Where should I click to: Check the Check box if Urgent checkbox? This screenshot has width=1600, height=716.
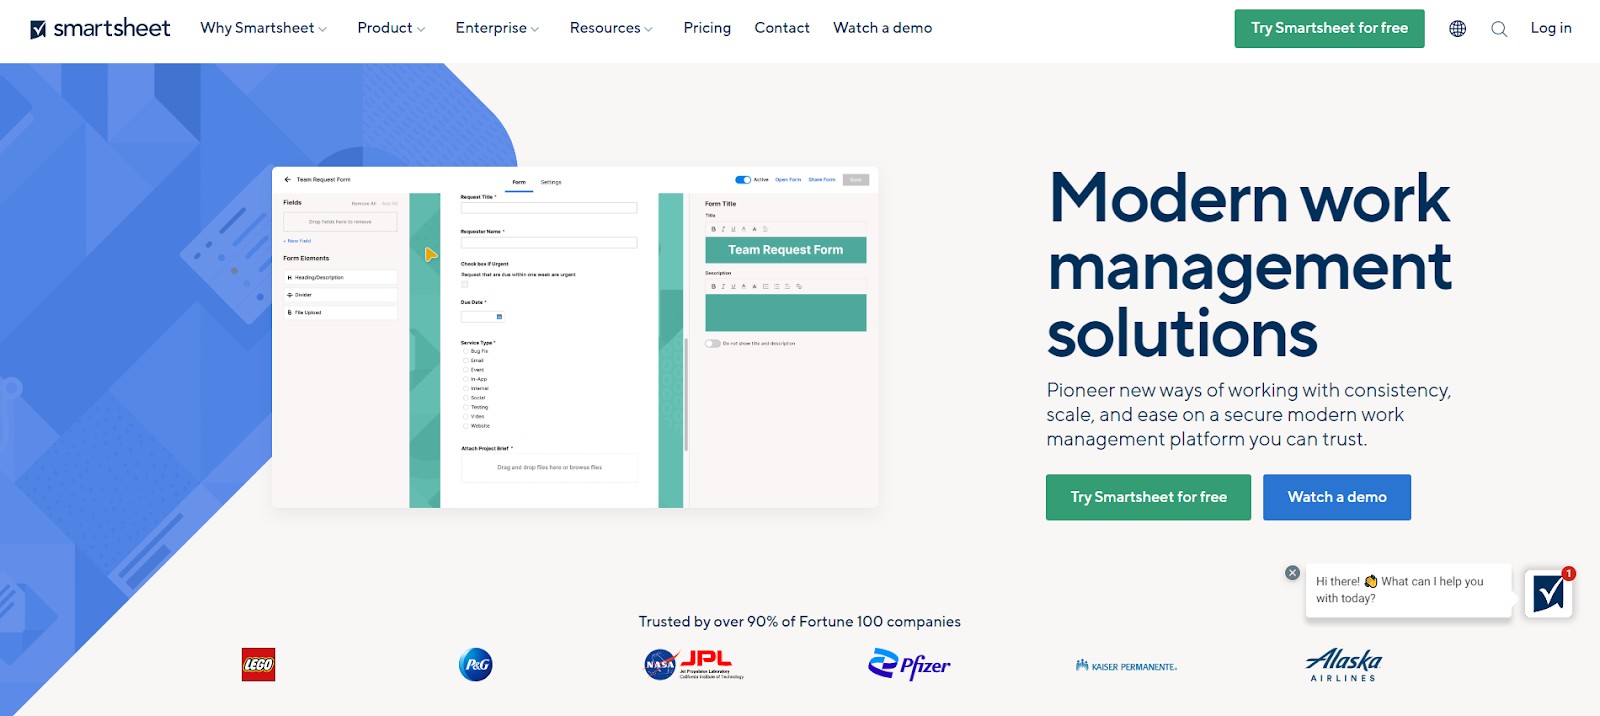tap(464, 284)
